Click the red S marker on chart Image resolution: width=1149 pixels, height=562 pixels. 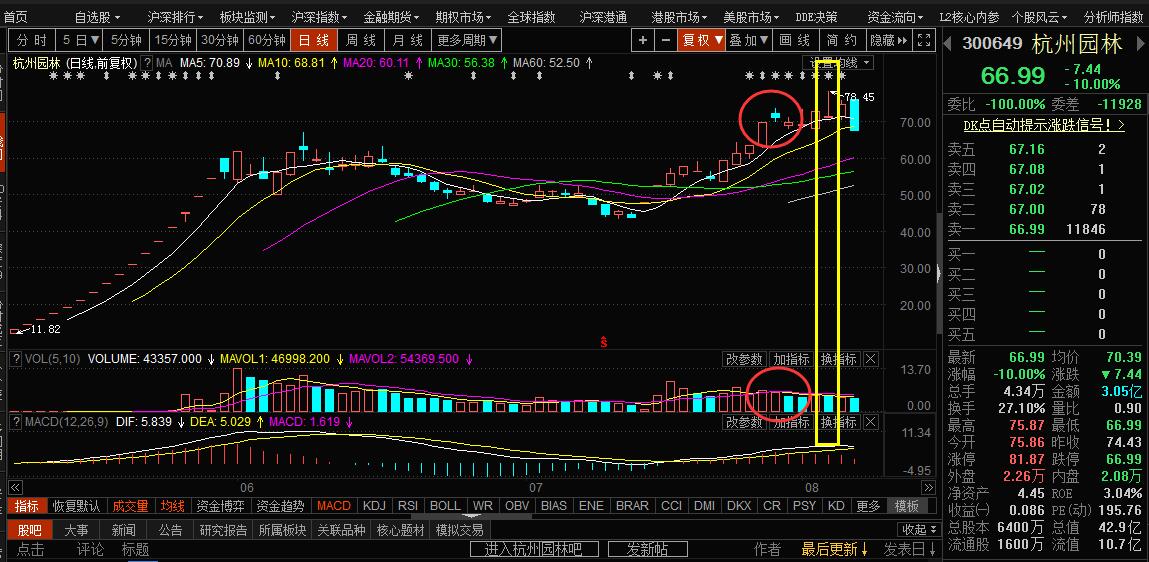[604, 341]
